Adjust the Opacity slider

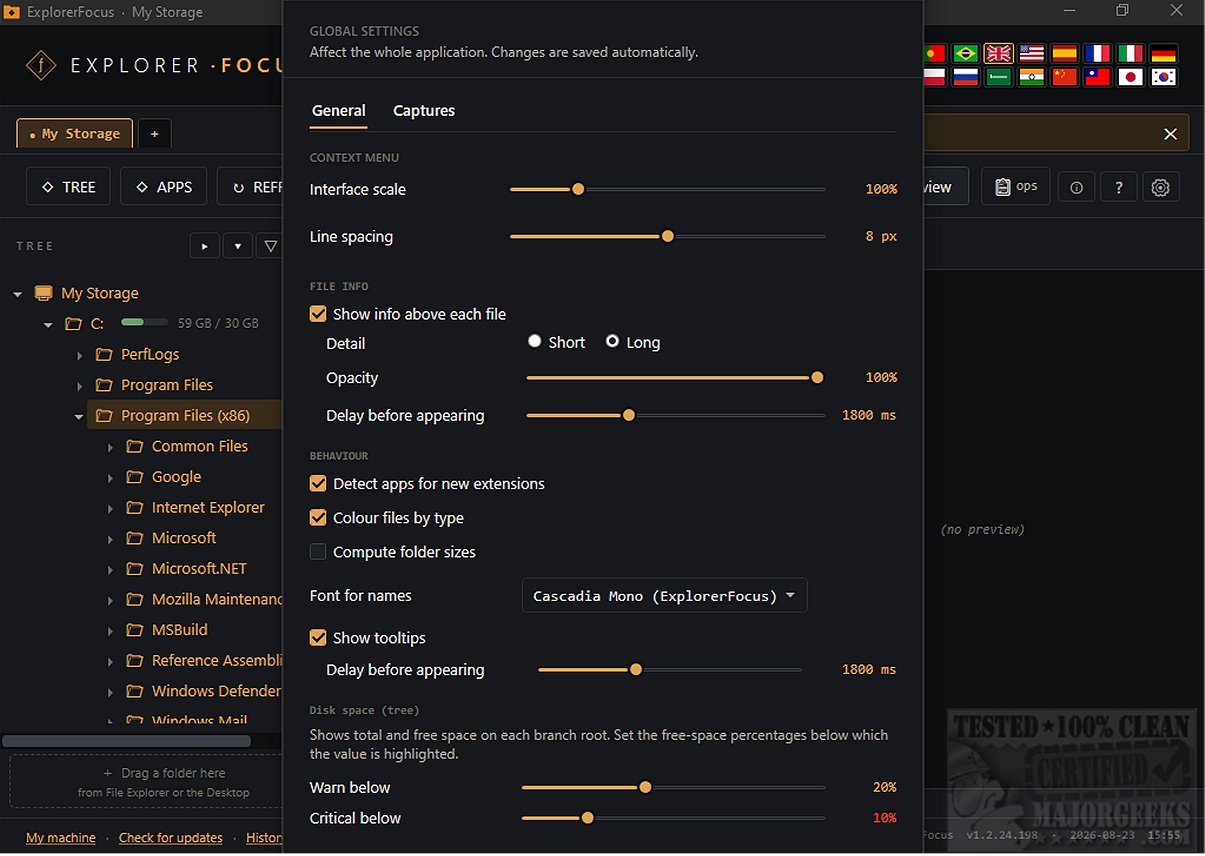(675, 378)
